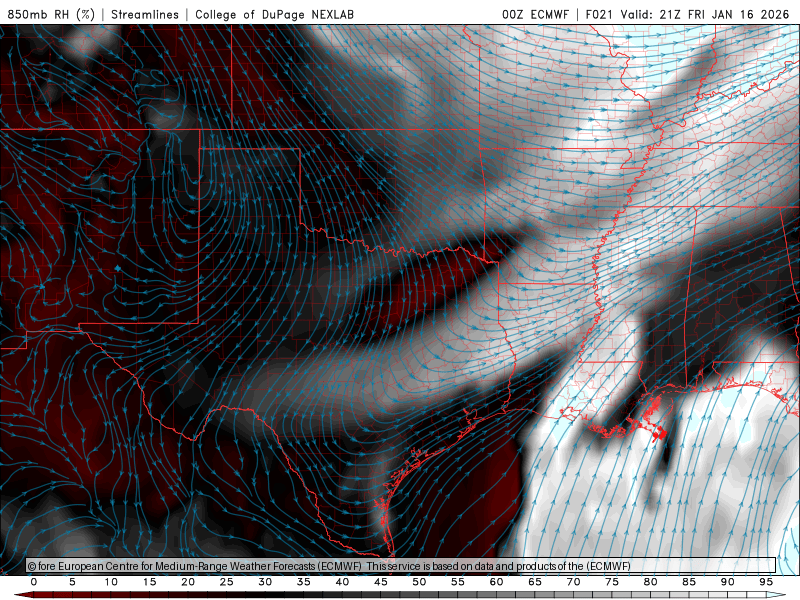800x600 pixels.
Task: Click the "80" value on the RH scale
Action: [650, 582]
